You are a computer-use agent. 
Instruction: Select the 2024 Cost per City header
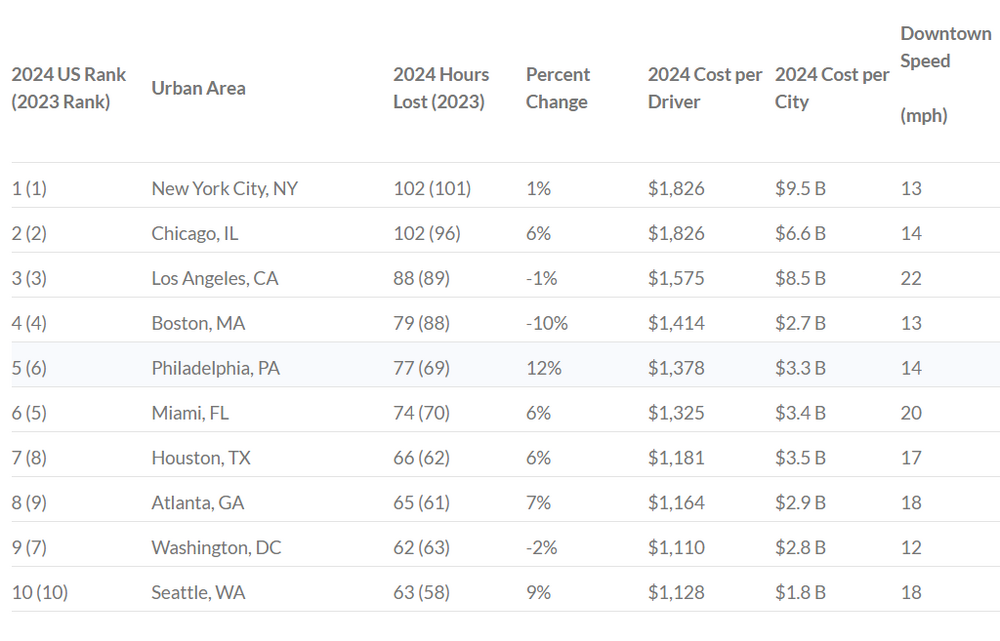[831, 88]
